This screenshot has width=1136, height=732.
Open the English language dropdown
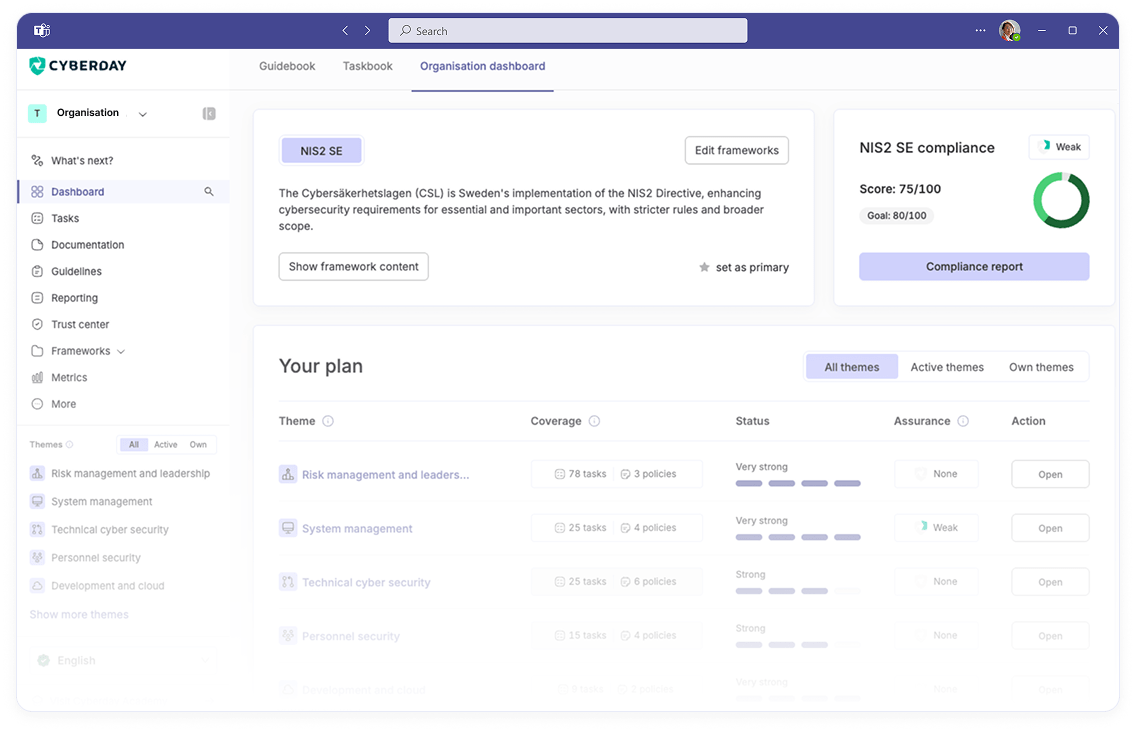pos(123,660)
